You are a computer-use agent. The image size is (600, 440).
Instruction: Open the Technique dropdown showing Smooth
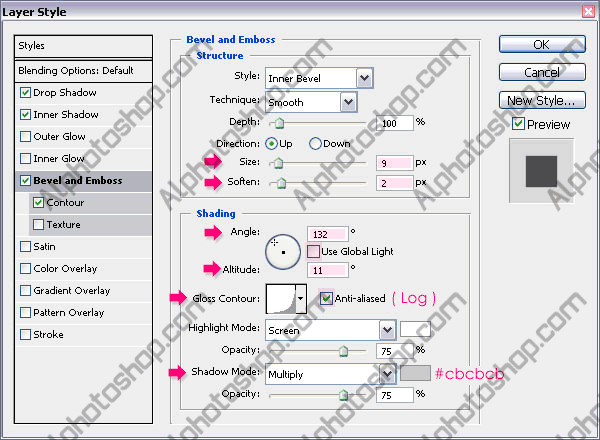pyautogui.click(x=311, y=102)
